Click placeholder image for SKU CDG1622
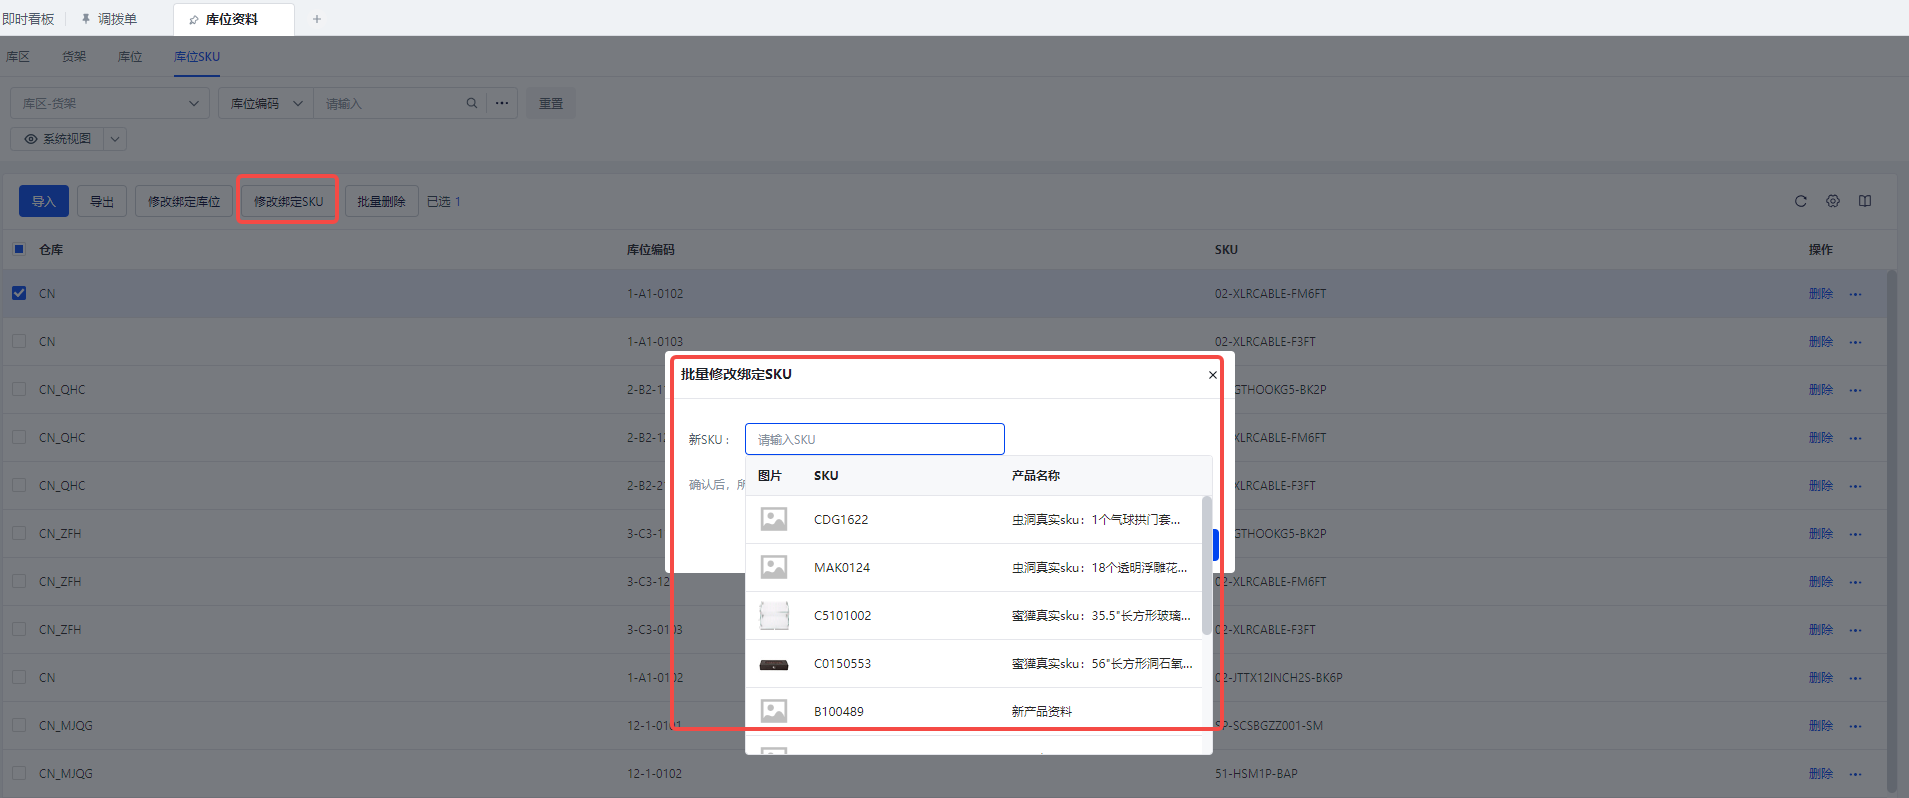Image resolution: width=1909 pixels, height=798 pixels. tap(774, 519)
